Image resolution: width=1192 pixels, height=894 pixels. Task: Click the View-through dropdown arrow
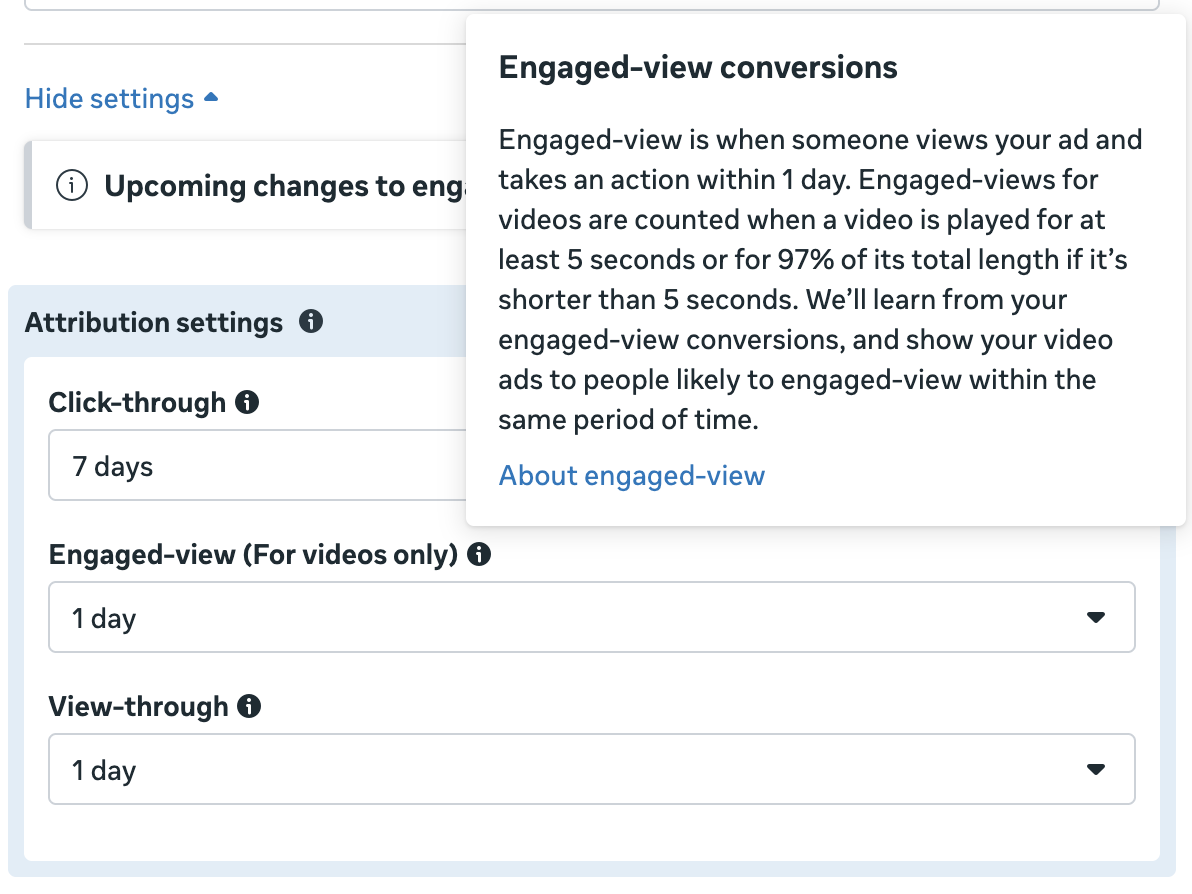pyautogui.click(x=1096, y=770)
